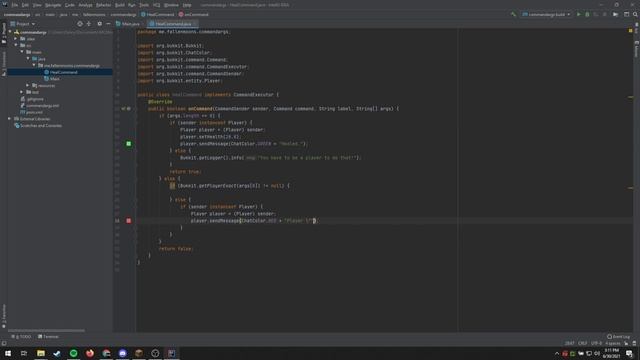Click the implements gutter icon beside onCommand
Screen dimensions: 640x360
123,109
